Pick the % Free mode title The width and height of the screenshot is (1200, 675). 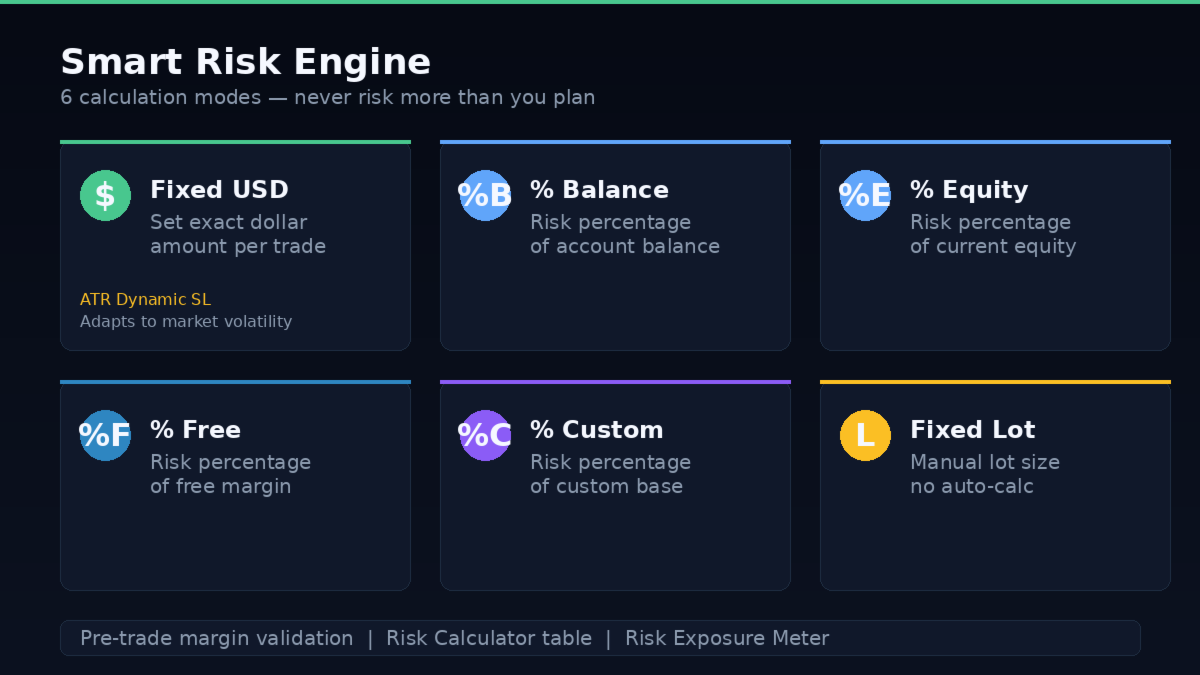coord(195,430)
